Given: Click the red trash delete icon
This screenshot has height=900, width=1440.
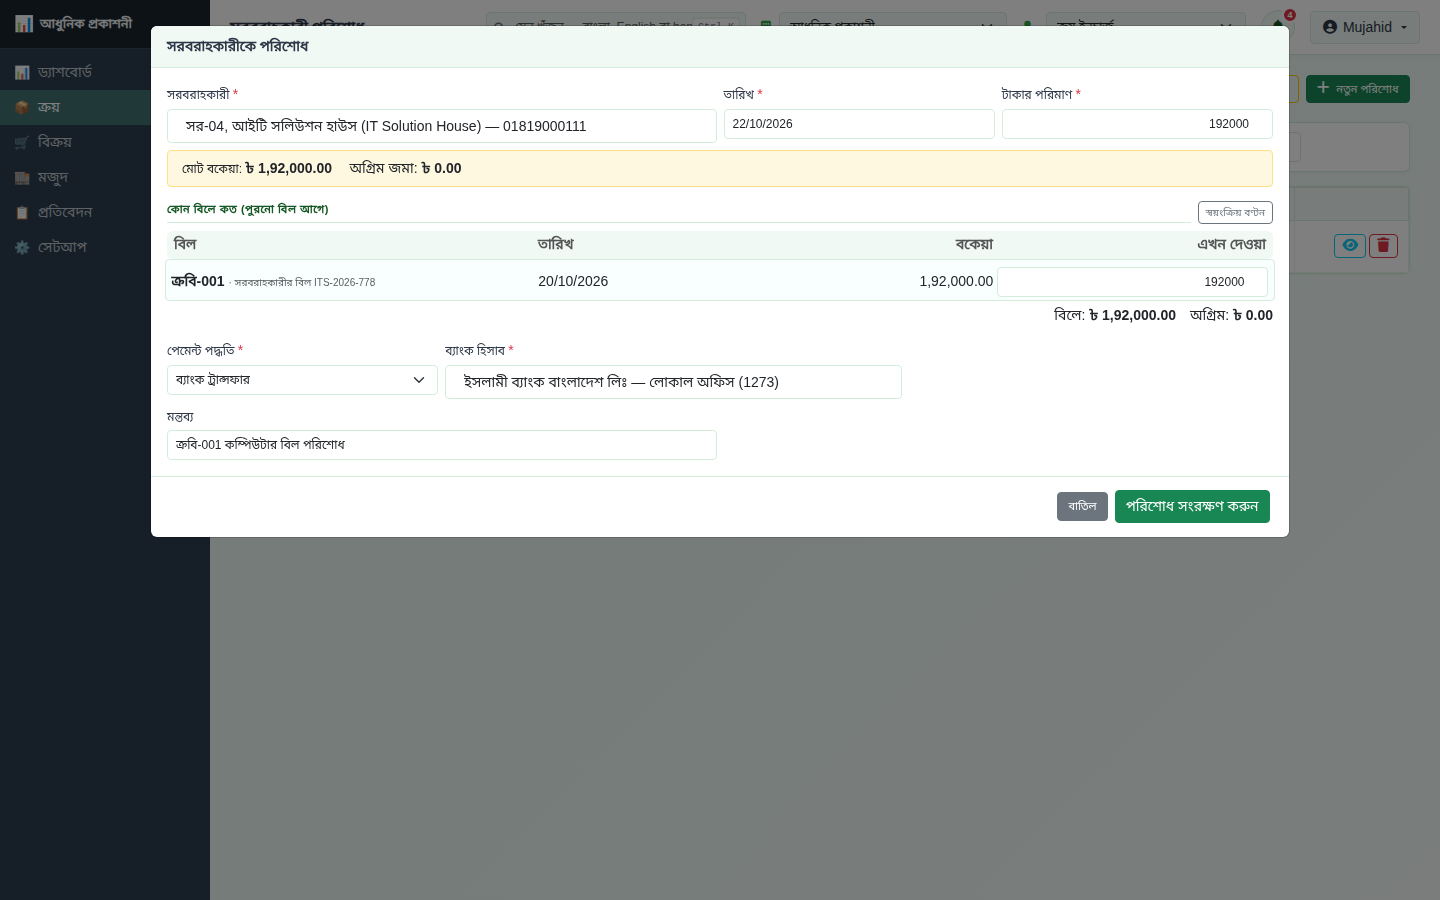Looking at the screenshot, I should 1383,245.
